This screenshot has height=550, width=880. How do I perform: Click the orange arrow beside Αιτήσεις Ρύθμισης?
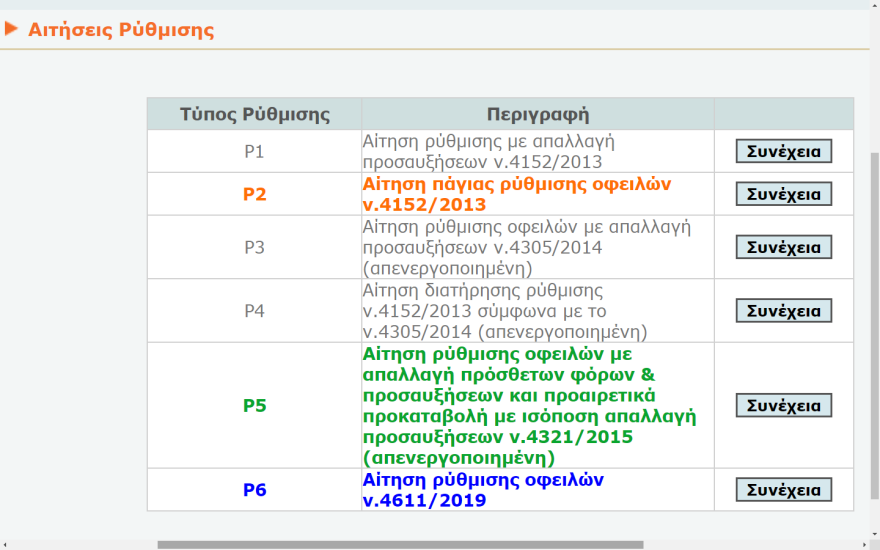[x=12, y=29]
